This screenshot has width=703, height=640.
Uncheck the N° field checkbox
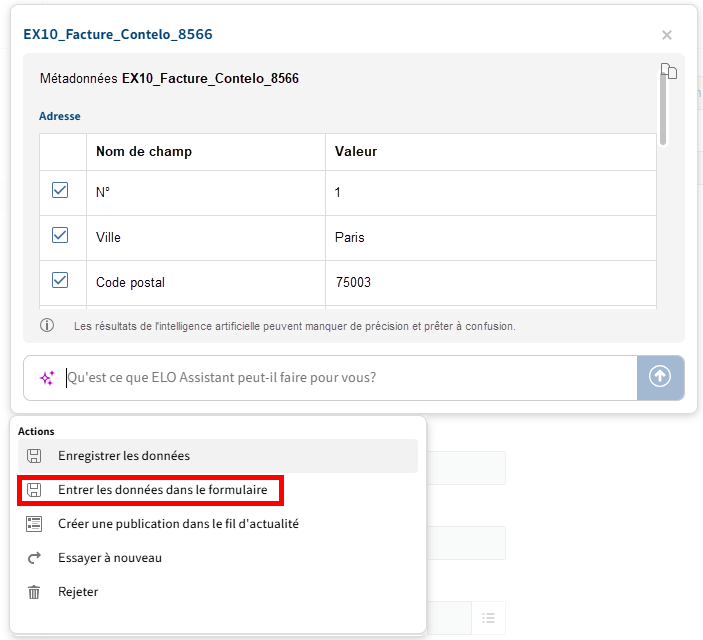click(x=60, y=190)
